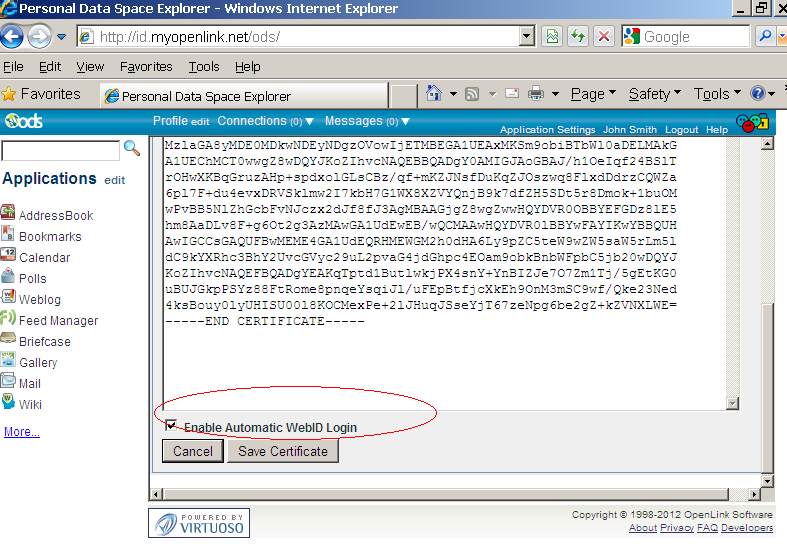Open the Application Settings link
The width and height of the screenshot is (787, 554).
pos(547,130)
